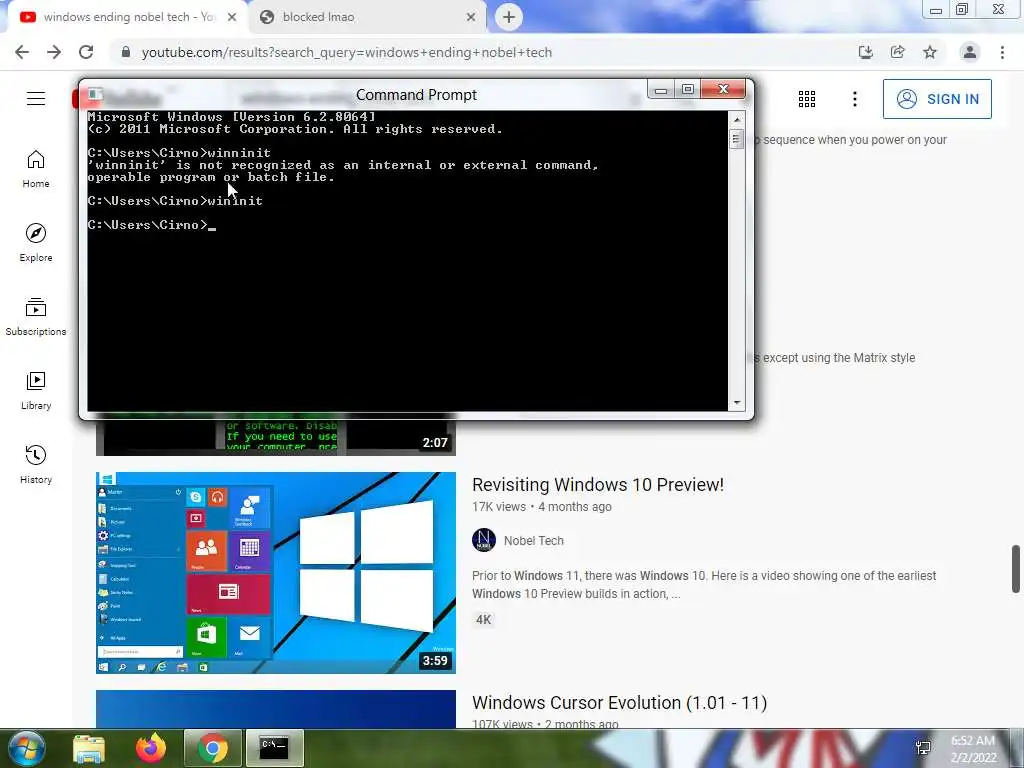The image size is (1024, 768).
Task: Click the 'C:\Users\Cirno>wininit' command line
Action: 175,201
